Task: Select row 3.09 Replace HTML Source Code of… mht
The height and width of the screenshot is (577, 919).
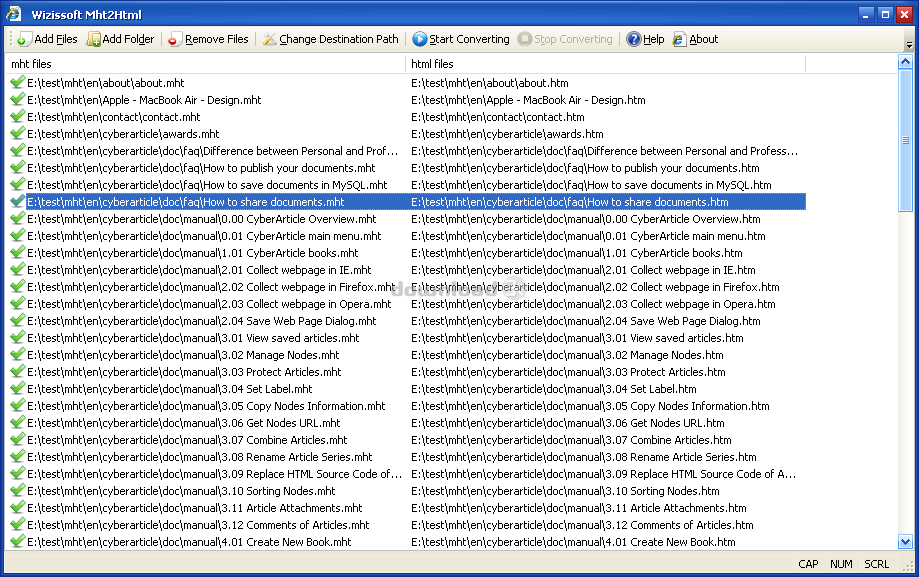Action: [x=407, y=474]
